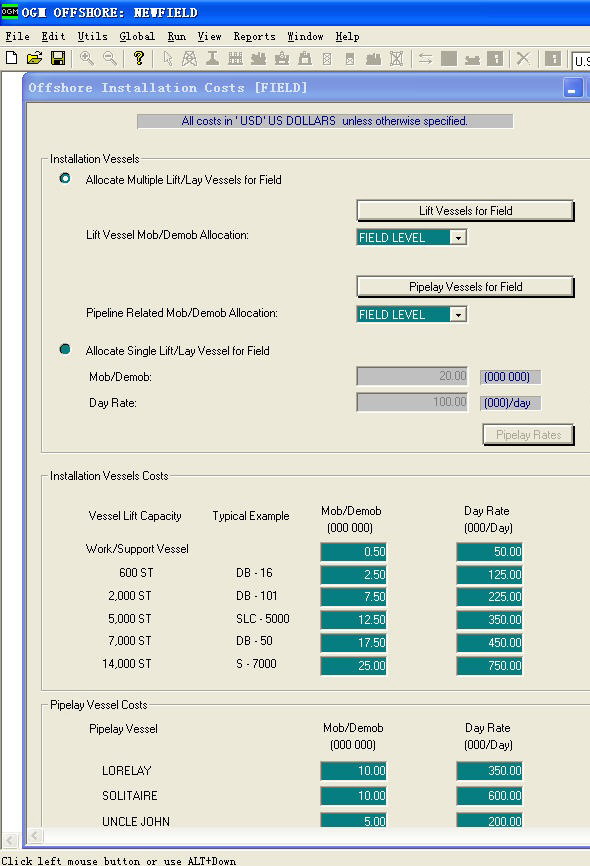Click the swap arrows toolbar icon
The width and height of the screenshot is (590, 866).
coord(425,58)
